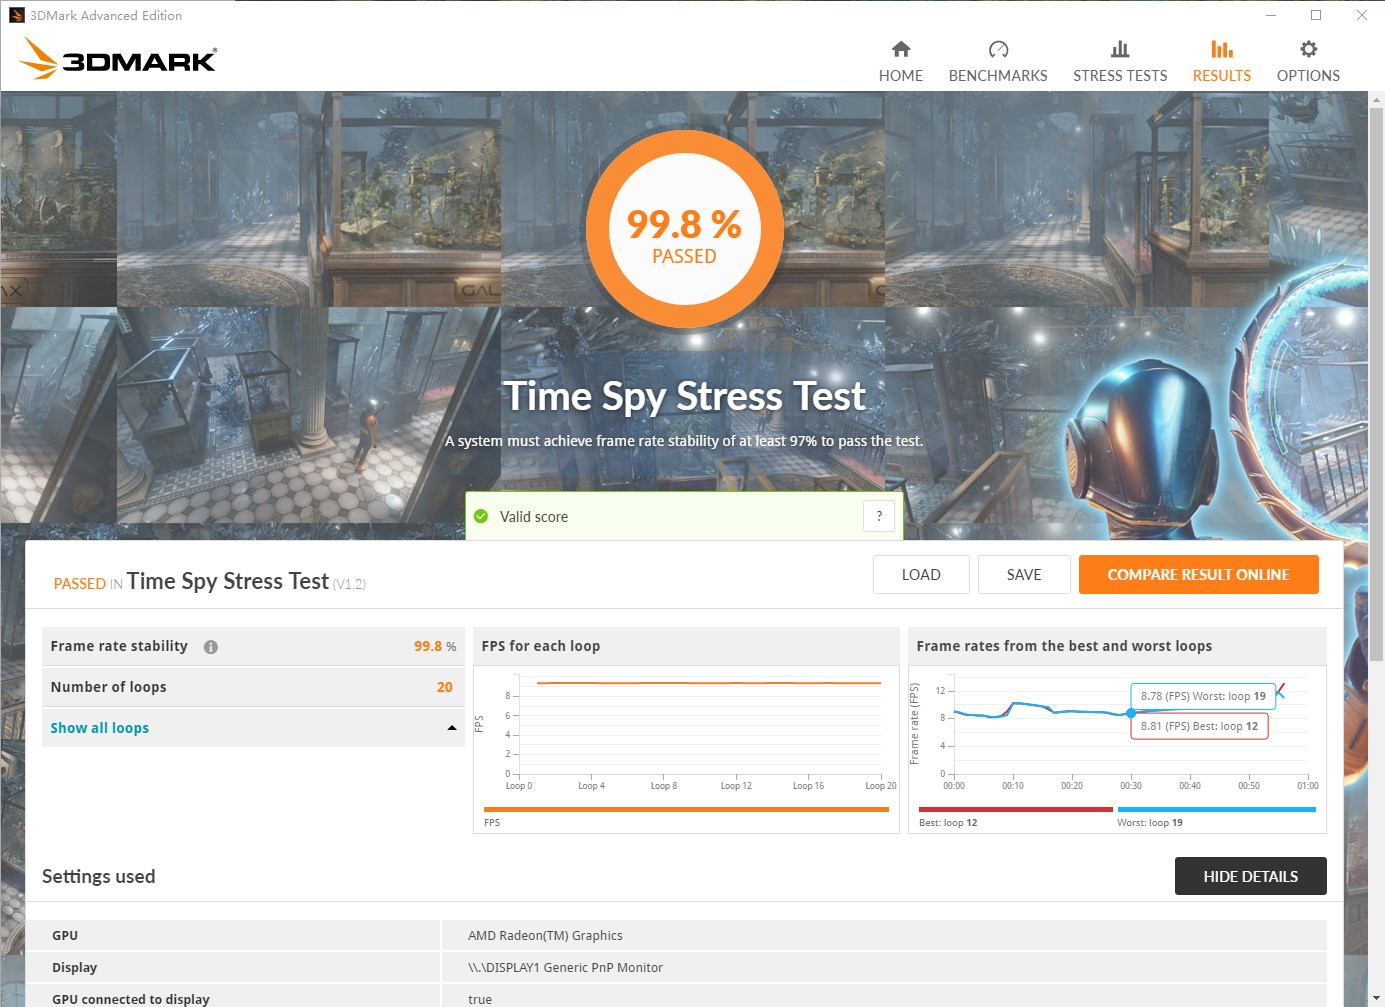Click the FPS for each loop heading
This screenshot has height=1007, width=1385.
pos(541,646)
